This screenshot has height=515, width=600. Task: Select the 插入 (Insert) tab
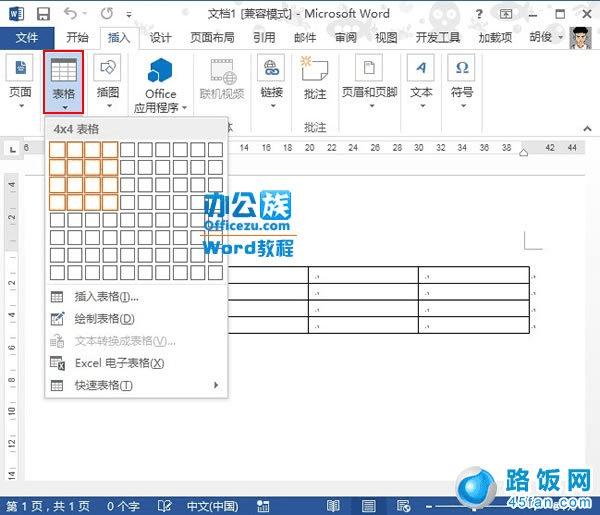(x=119, y=37)
